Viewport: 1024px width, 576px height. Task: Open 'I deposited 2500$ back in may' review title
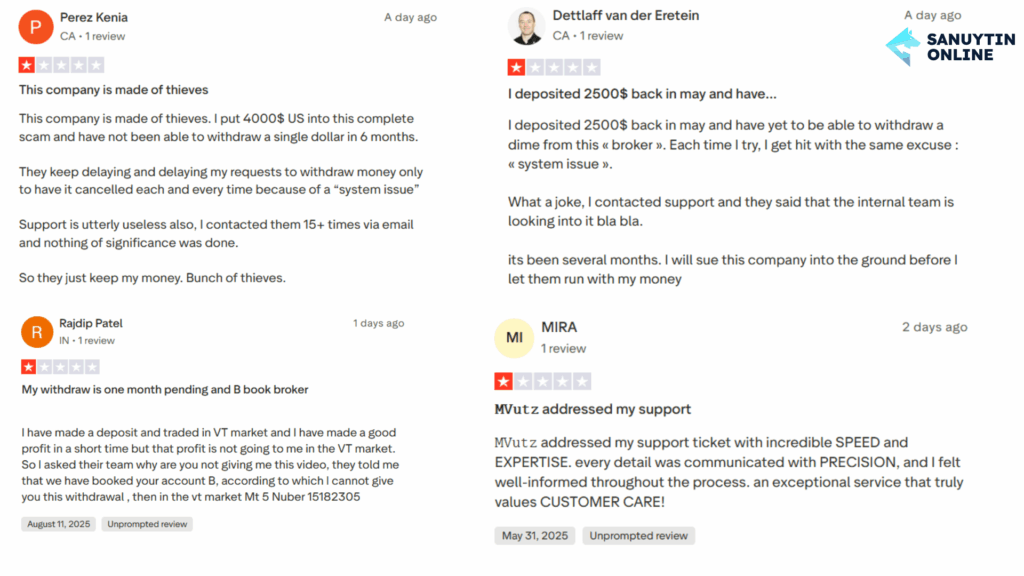(x=642, y=94)
